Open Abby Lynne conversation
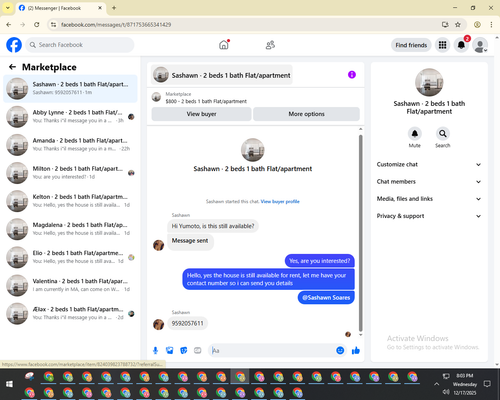Viewport: 500px width, 400px height. [70, 117]
